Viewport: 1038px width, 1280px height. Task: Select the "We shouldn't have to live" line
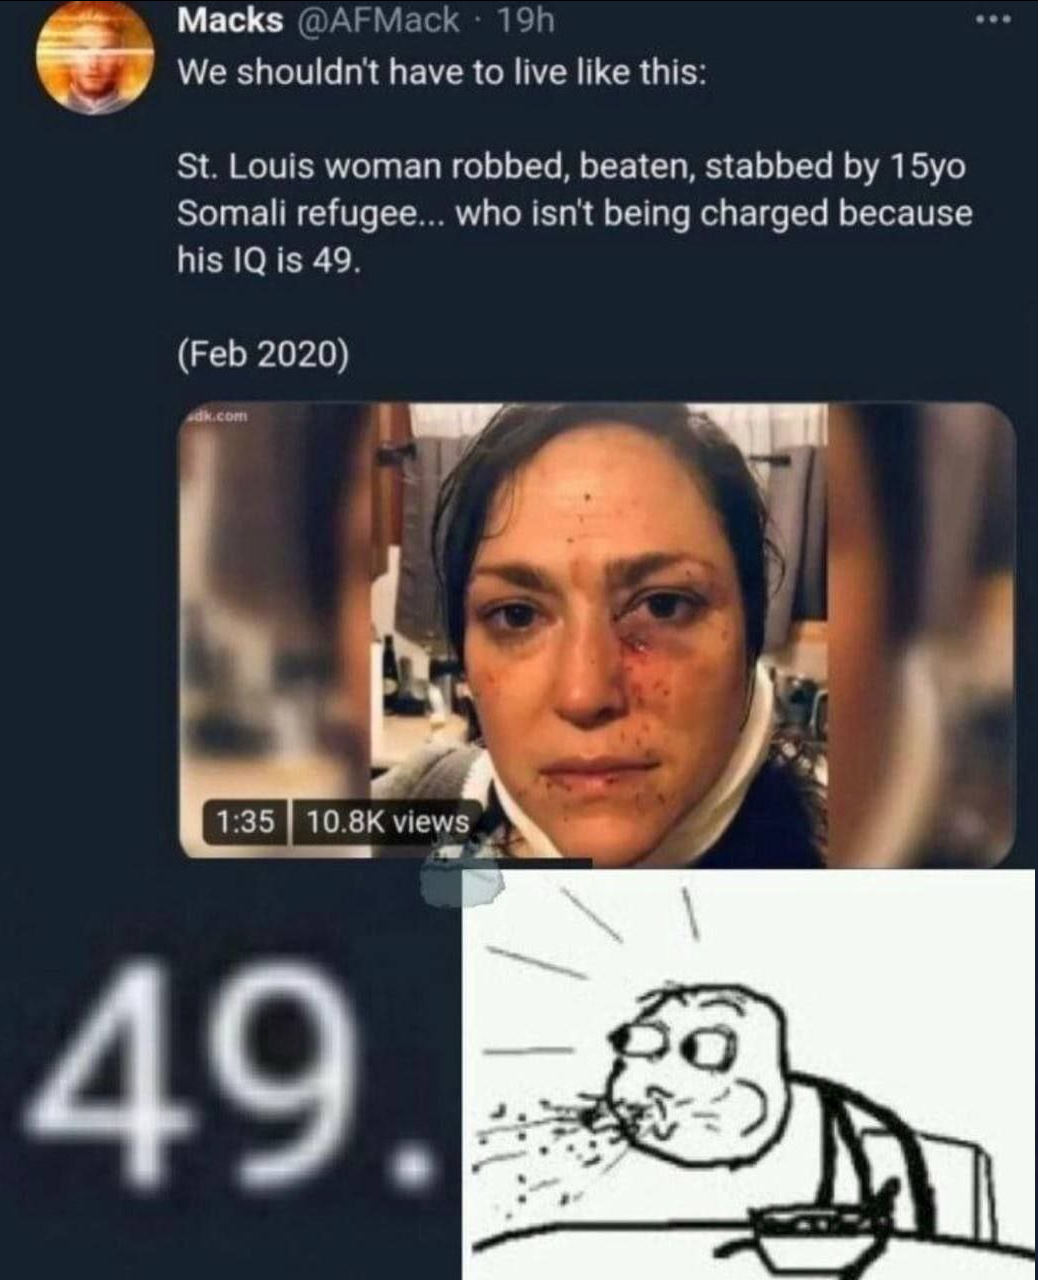(x=443, y=73)
